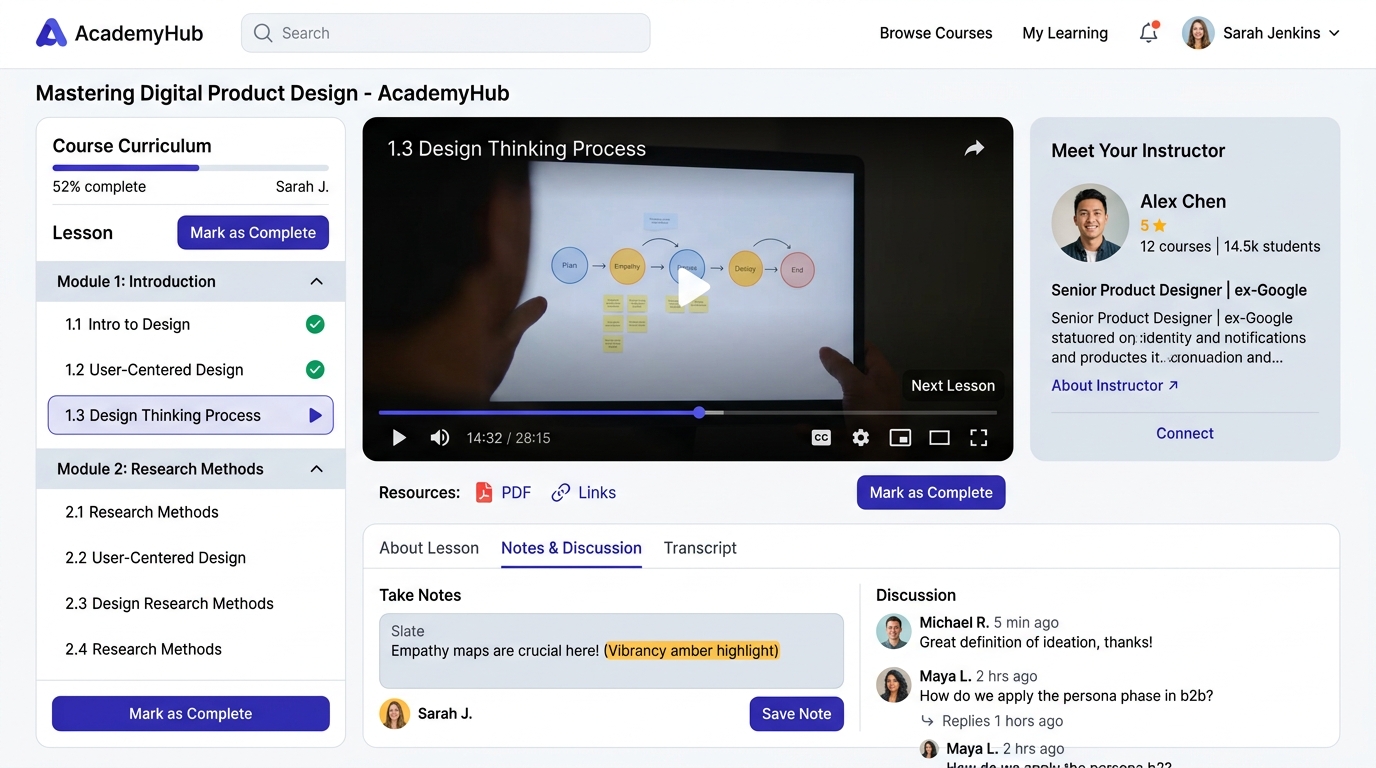Click the AcademyHub logo icon

click(51, 33)
